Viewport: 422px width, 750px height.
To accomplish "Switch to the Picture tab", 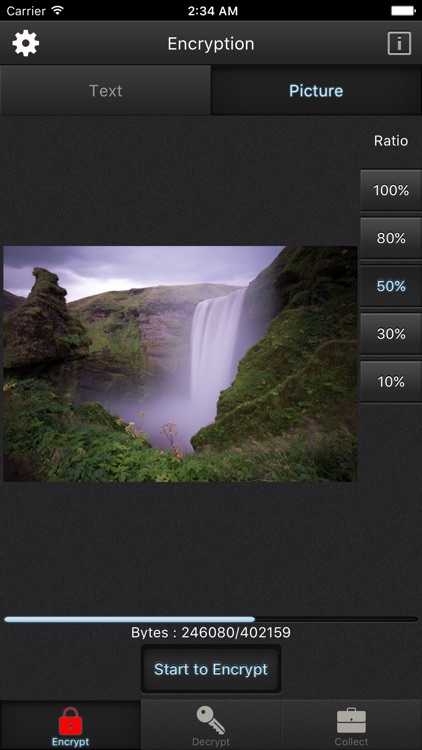I will coord(316,90).
